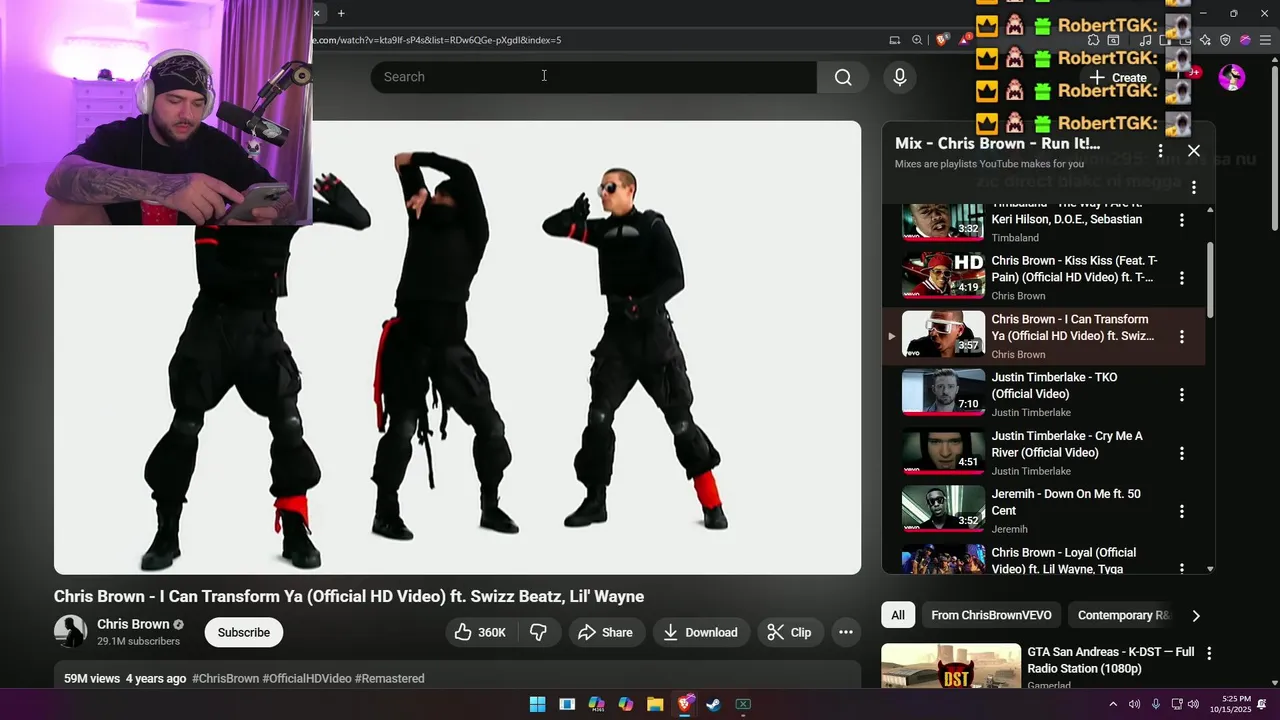The image size is (1280, 720).
Task: Open File Explorer from the taskbar
Action: pos(655,704)
